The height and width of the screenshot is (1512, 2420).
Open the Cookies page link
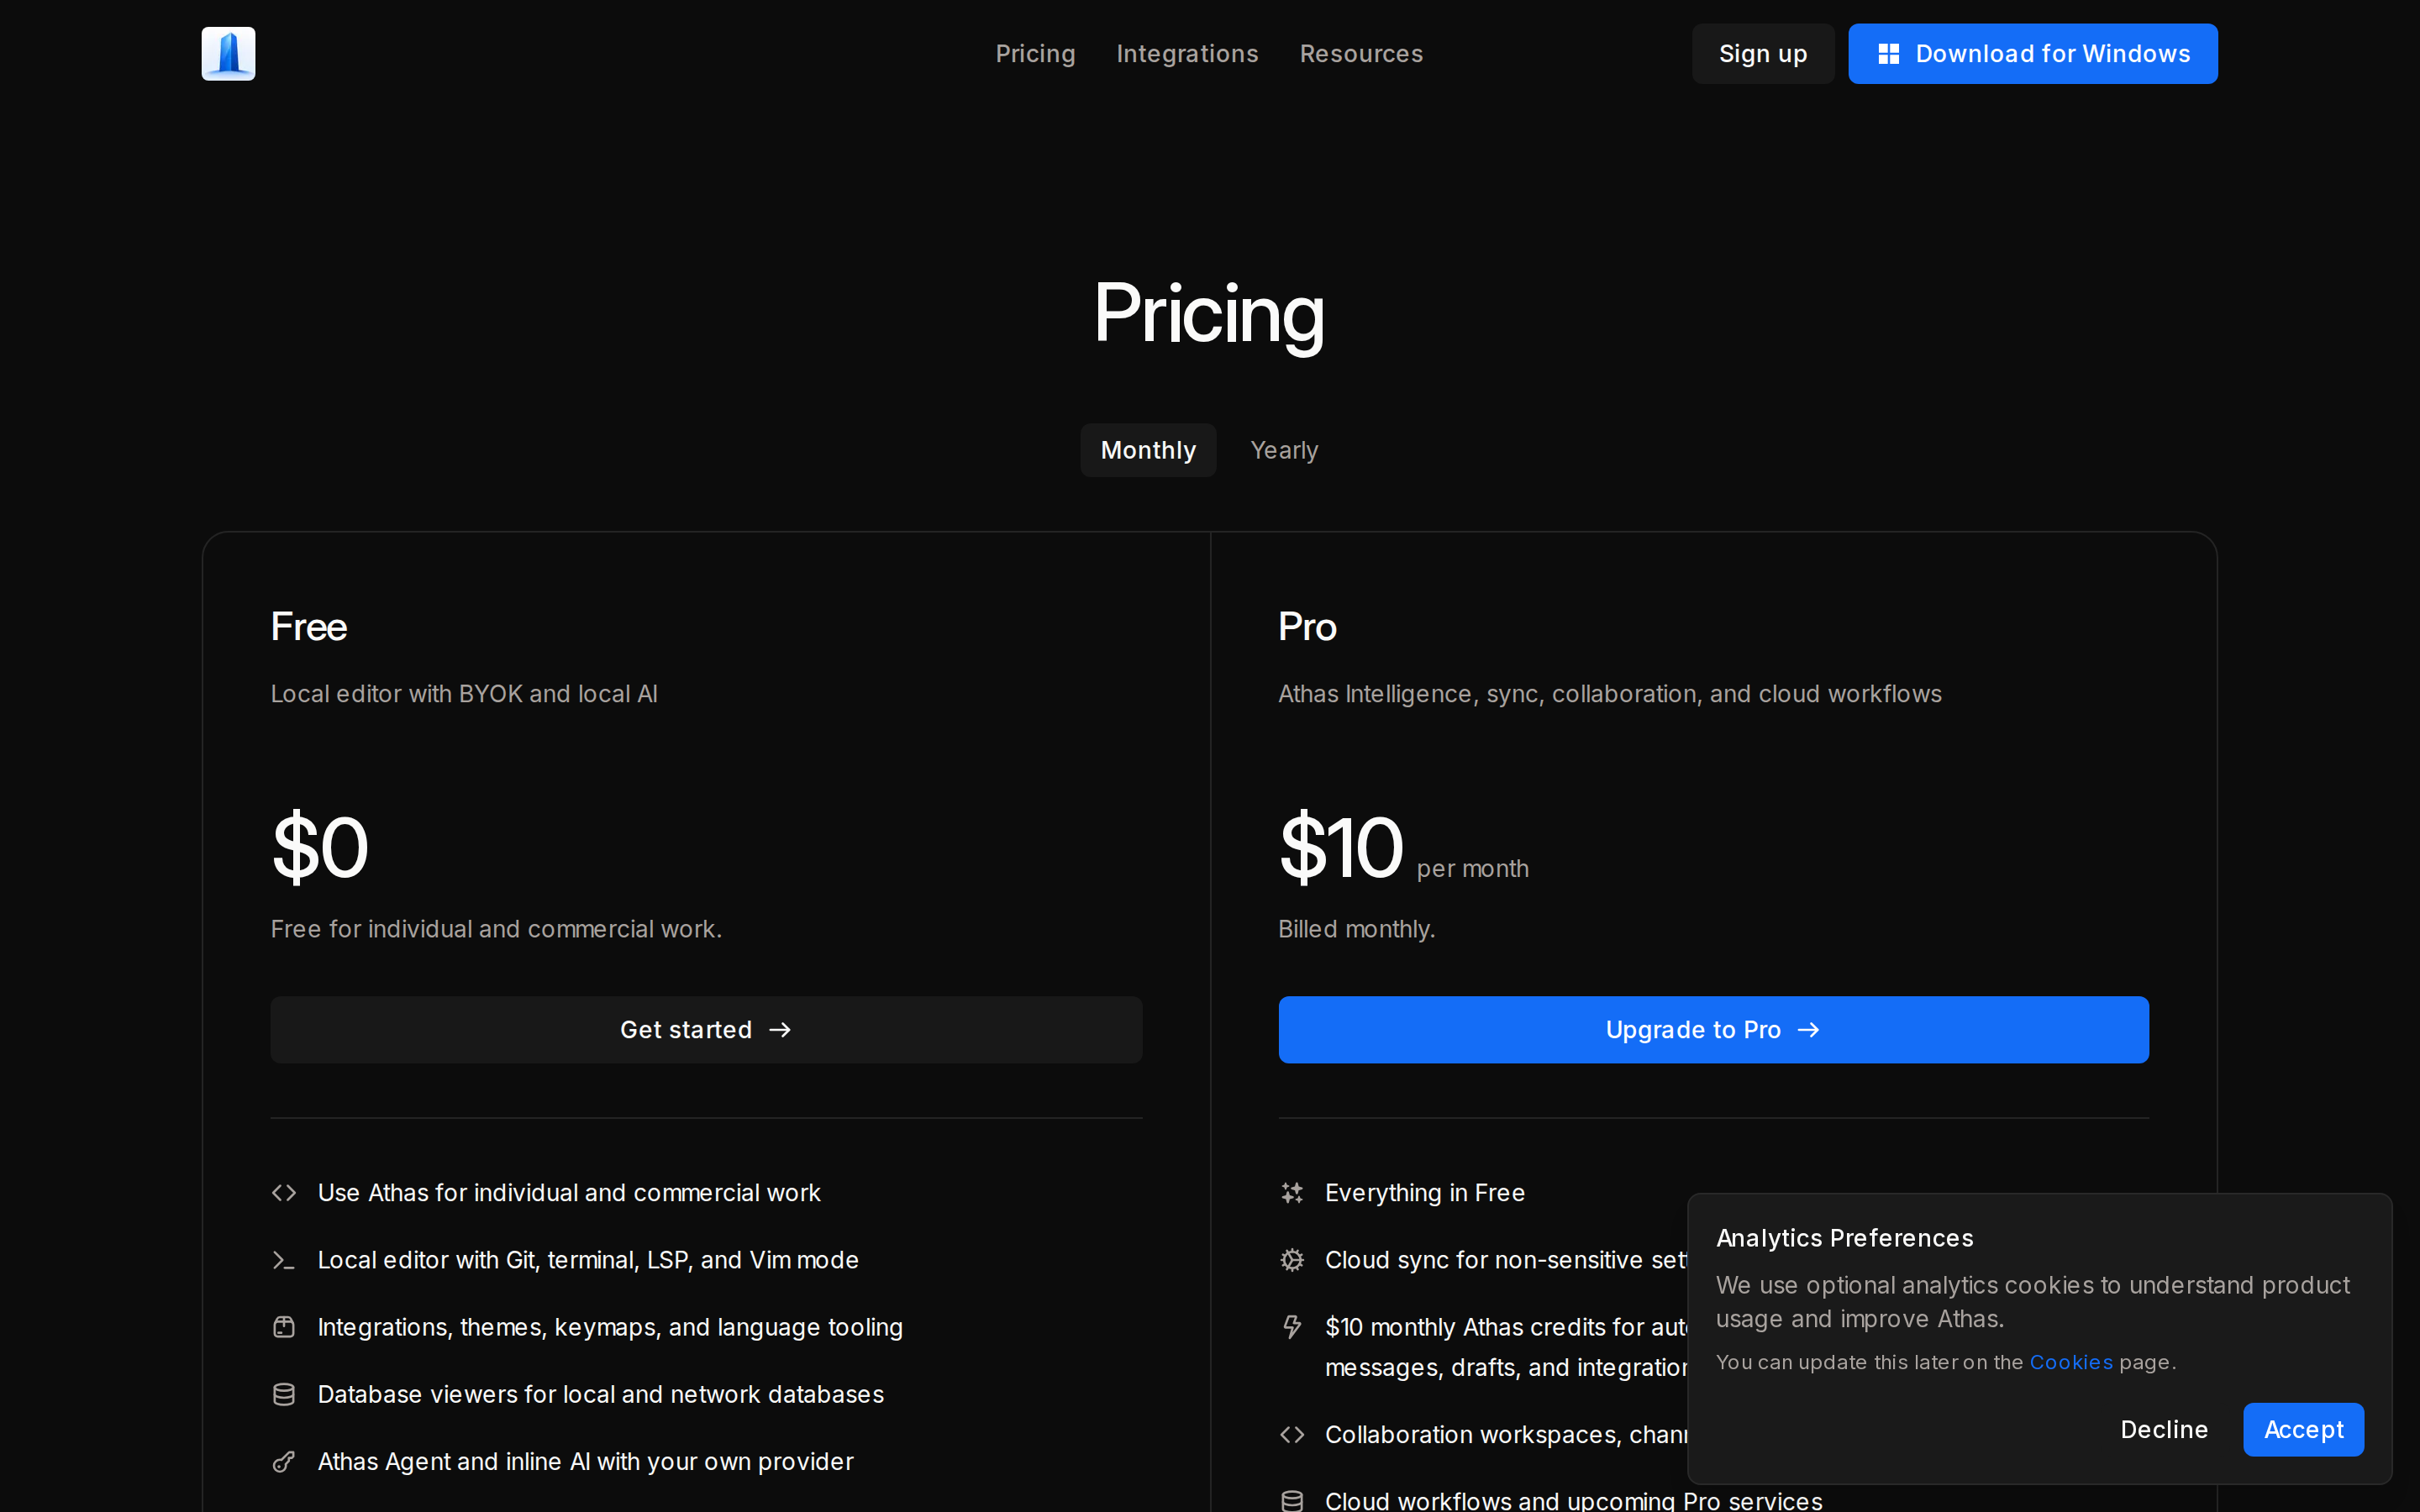pos(2071,1362)
